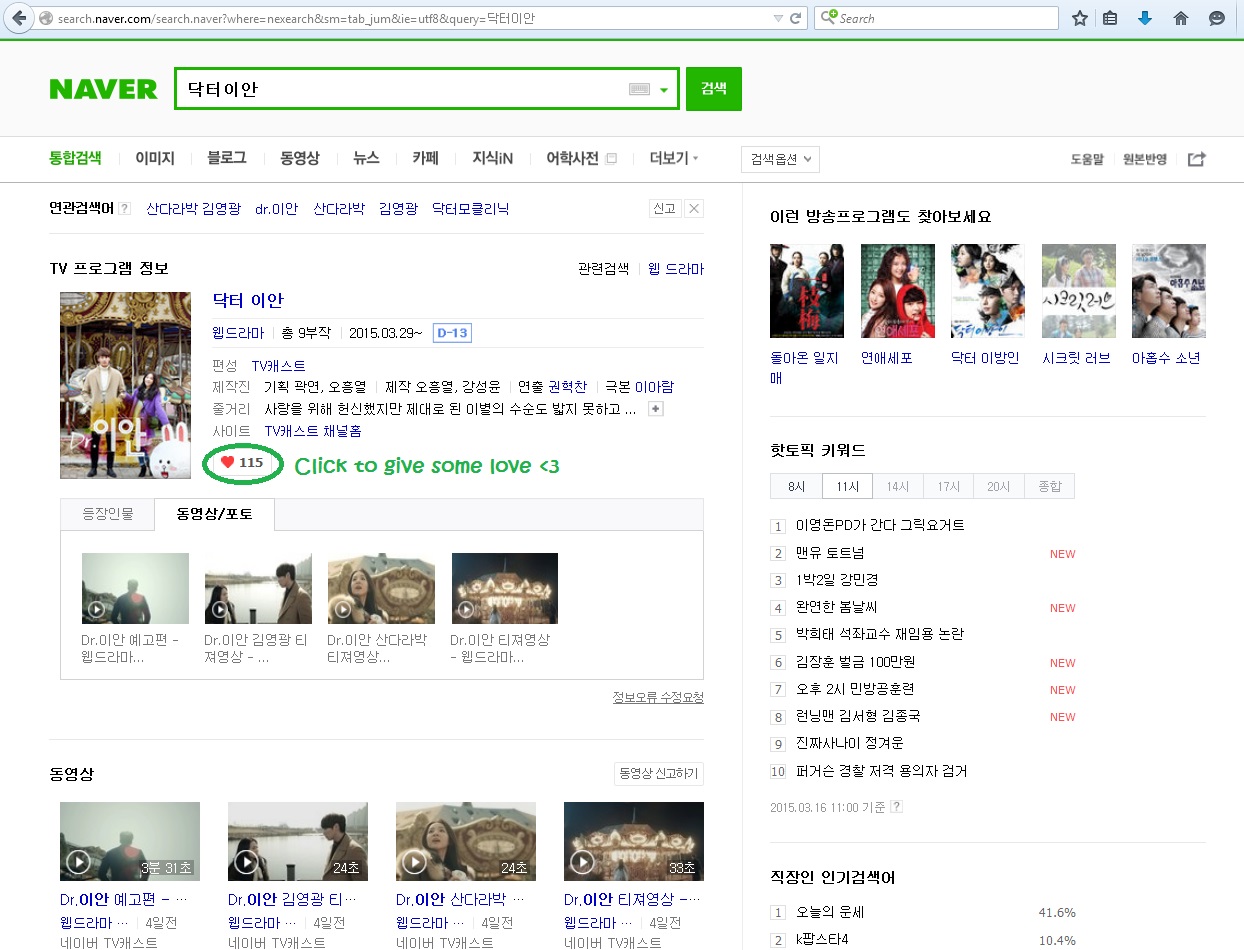Bookmark this page using the star icon

(1080, 18)
